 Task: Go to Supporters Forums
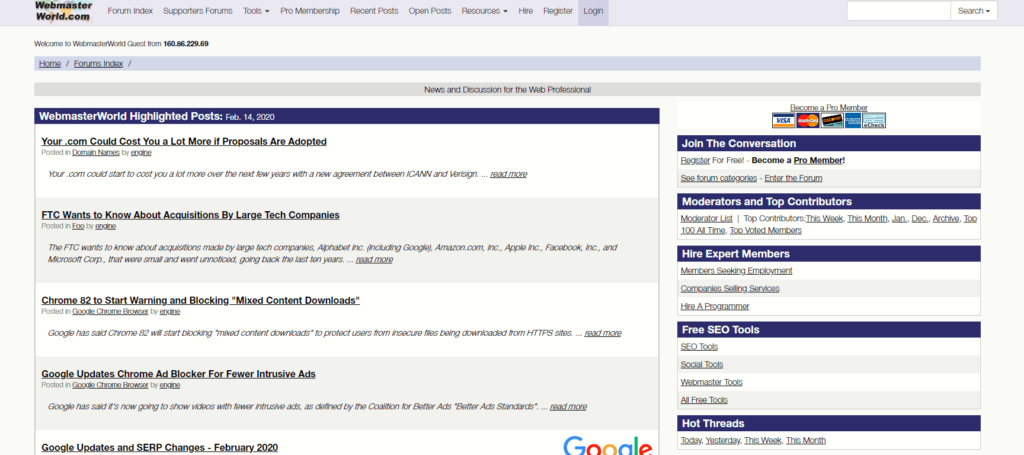pos(198,11)
